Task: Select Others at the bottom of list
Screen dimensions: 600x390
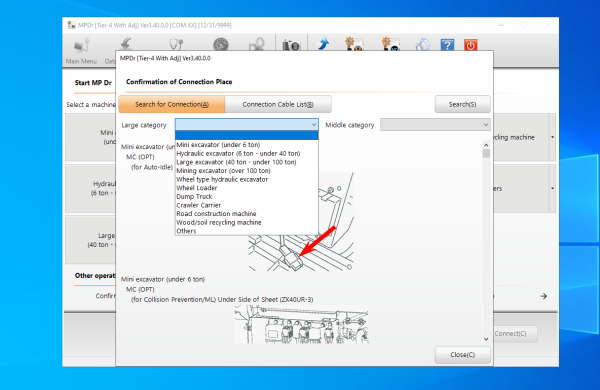Action: click(186, 231)
